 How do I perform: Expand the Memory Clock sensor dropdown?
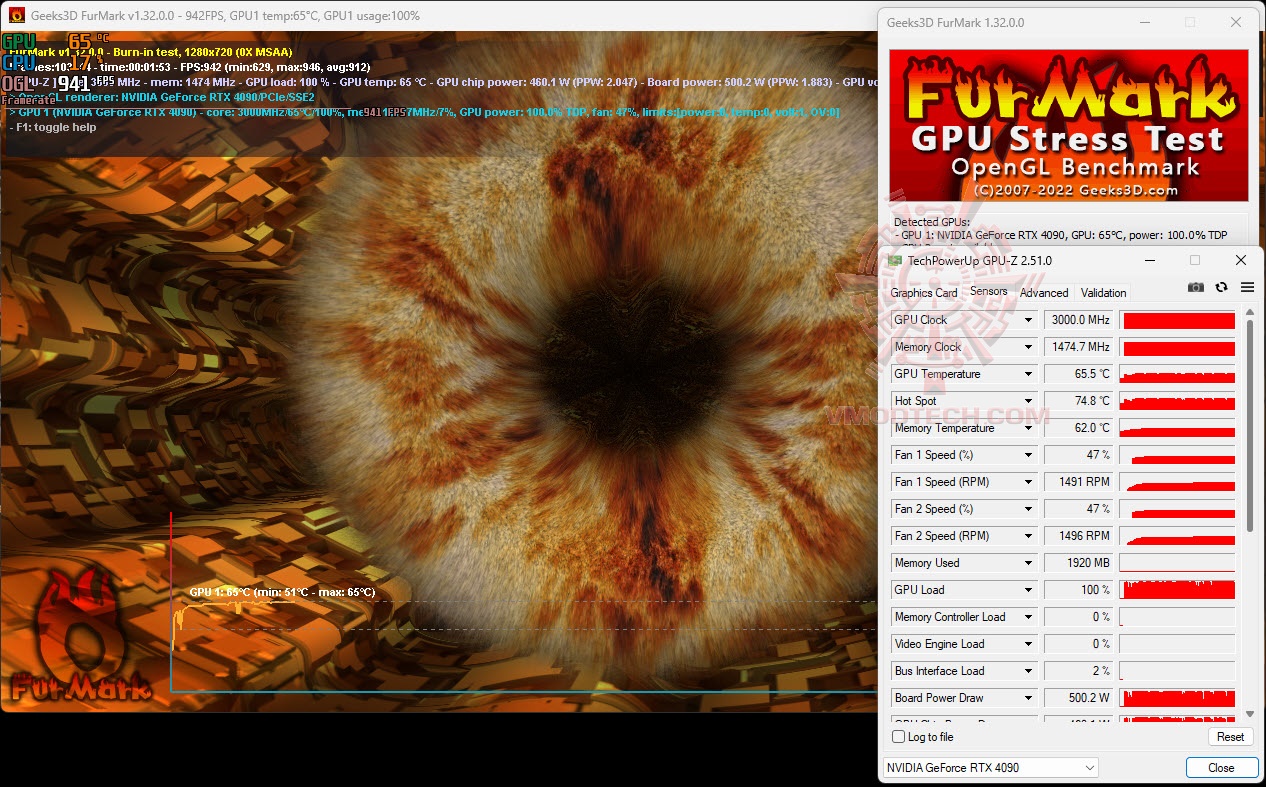(1028, 347)
